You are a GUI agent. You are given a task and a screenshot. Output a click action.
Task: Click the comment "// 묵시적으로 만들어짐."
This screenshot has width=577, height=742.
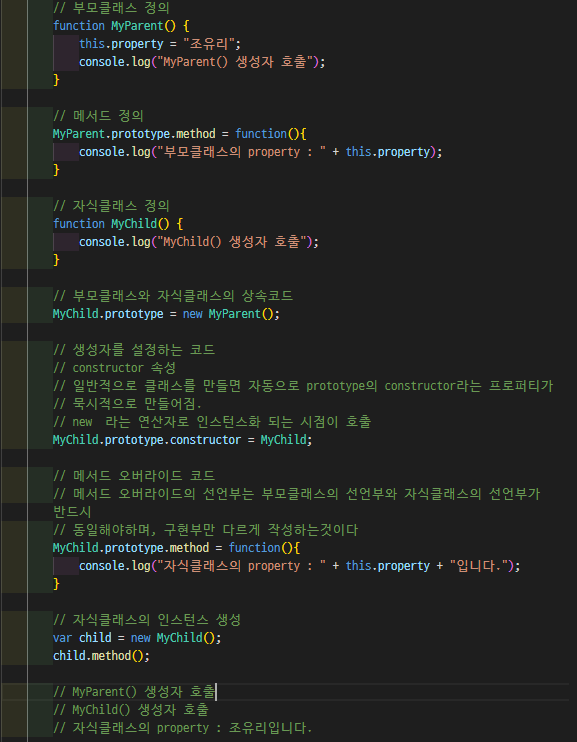127,404
